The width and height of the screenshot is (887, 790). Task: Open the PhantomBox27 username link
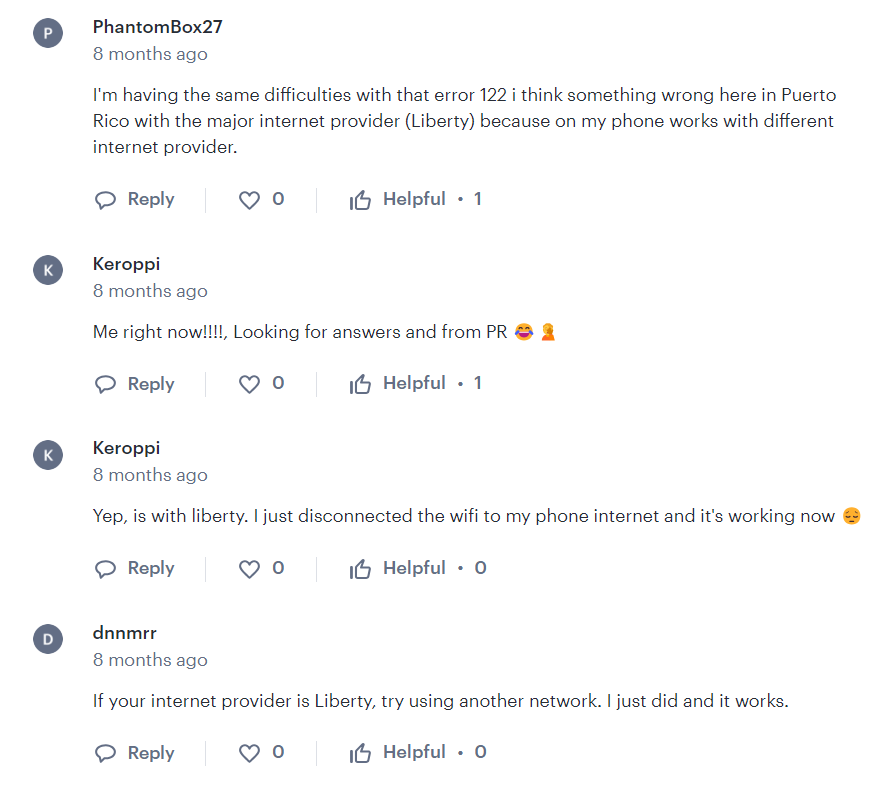point(157,27)
